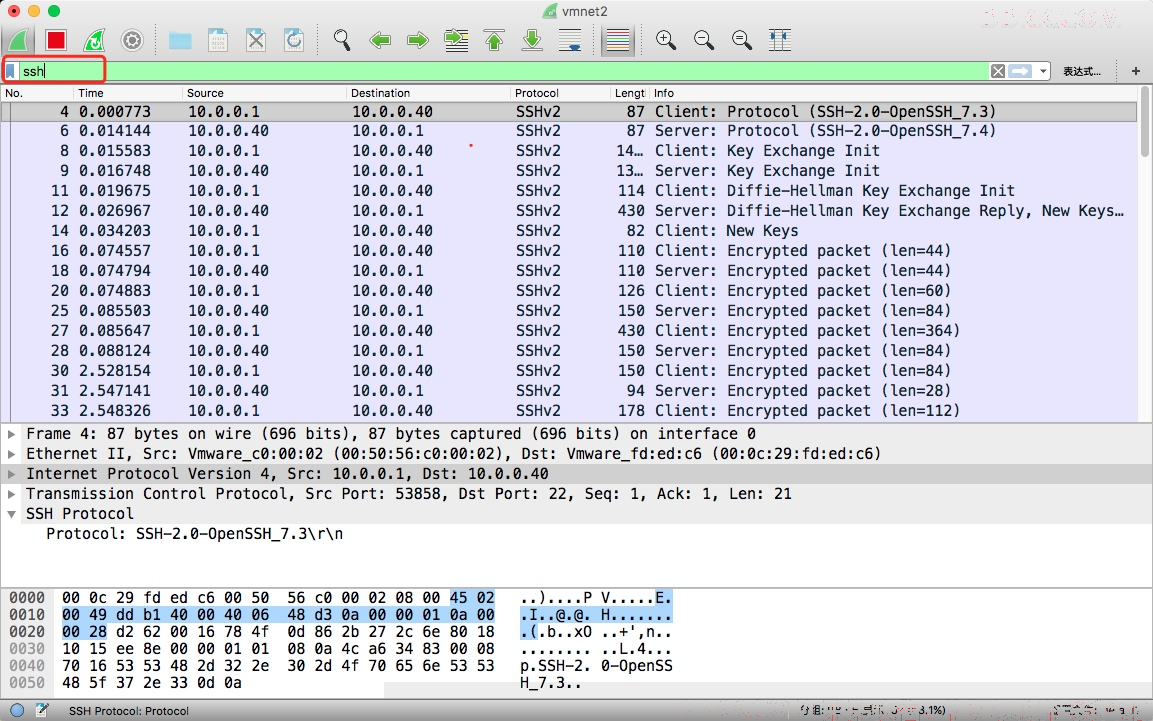Viewport: 1153px width, 721px height.
Task: Restart the current capture
Action: 94,40
